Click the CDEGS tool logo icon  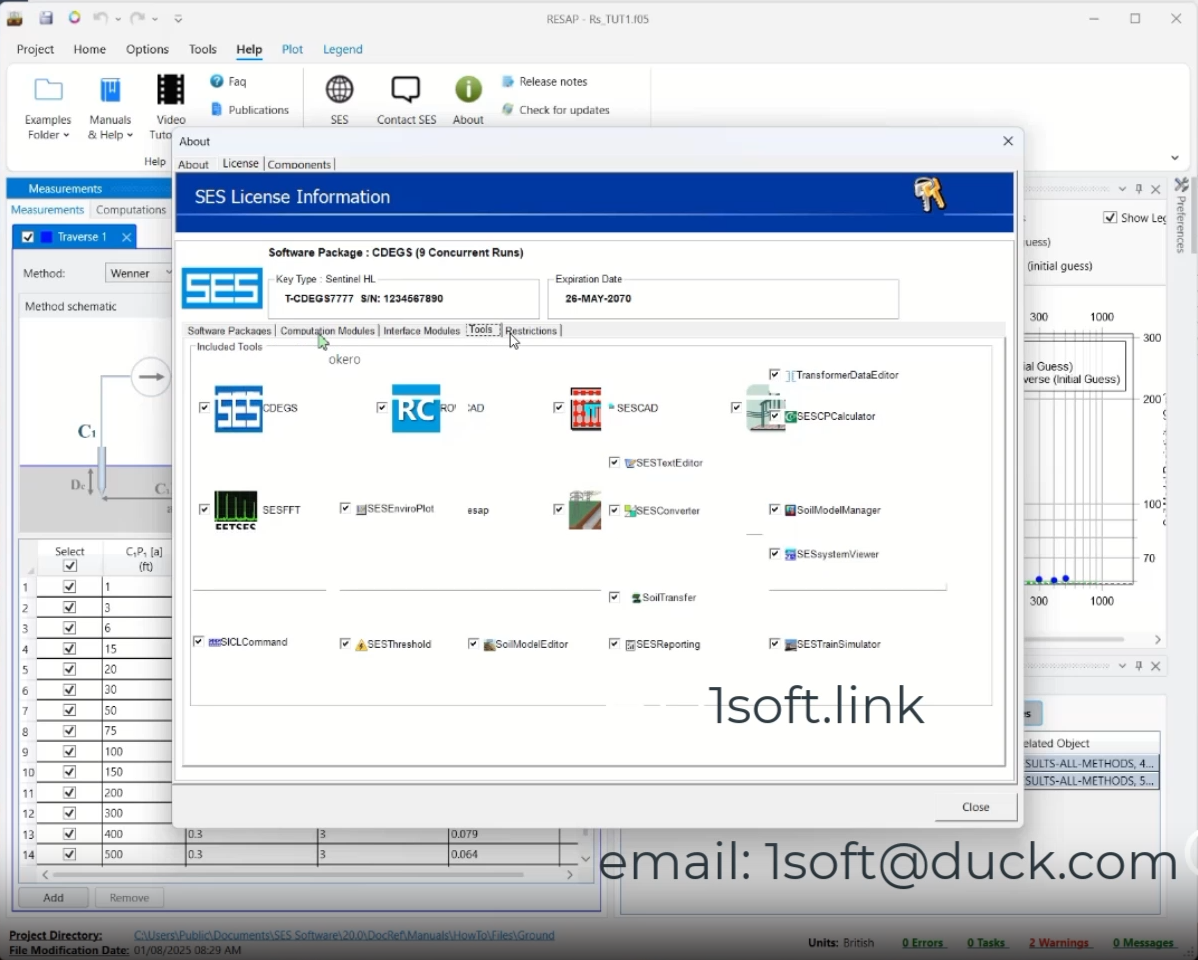[x=238, y=409]
